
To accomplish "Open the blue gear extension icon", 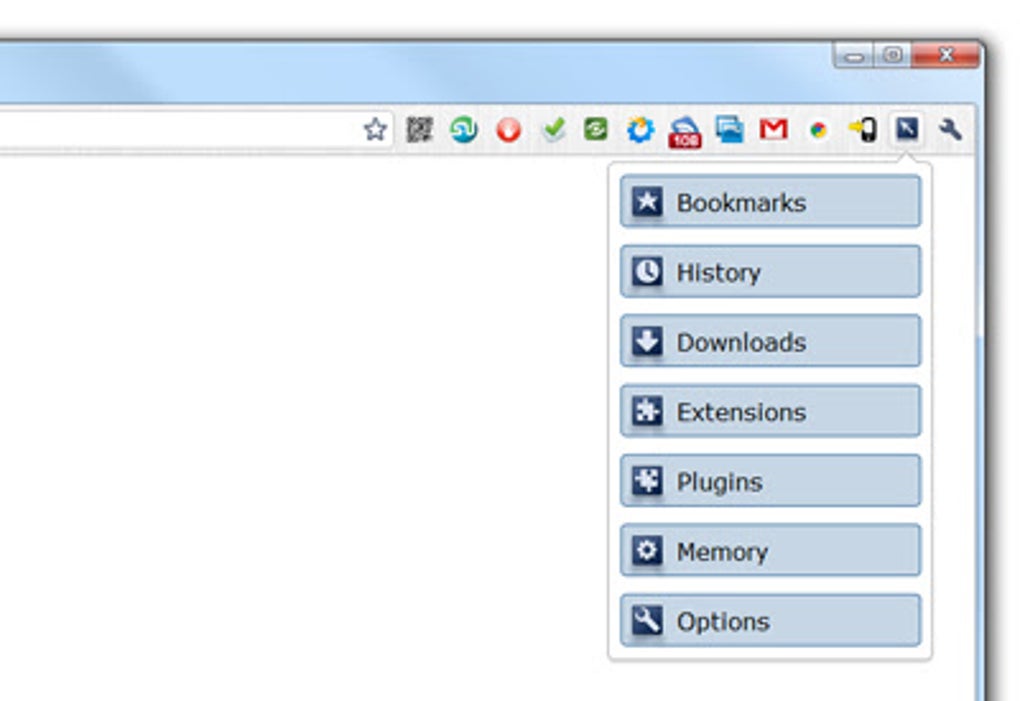I will 640,128.
